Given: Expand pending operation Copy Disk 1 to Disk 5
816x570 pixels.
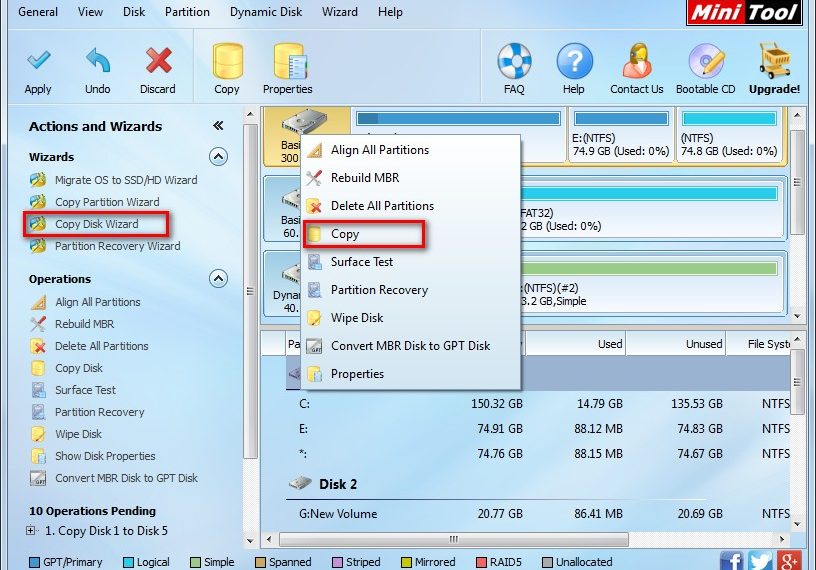Looking at the screenshot, I should [x=31, y=530].
